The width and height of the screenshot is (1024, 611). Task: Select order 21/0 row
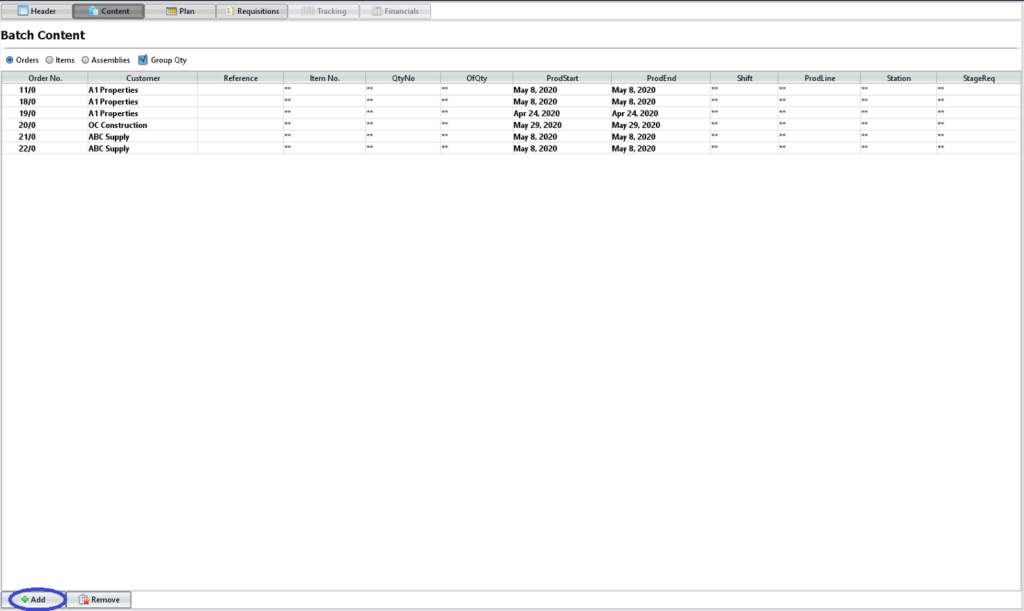pyautogui.click(x=511, y=137)
